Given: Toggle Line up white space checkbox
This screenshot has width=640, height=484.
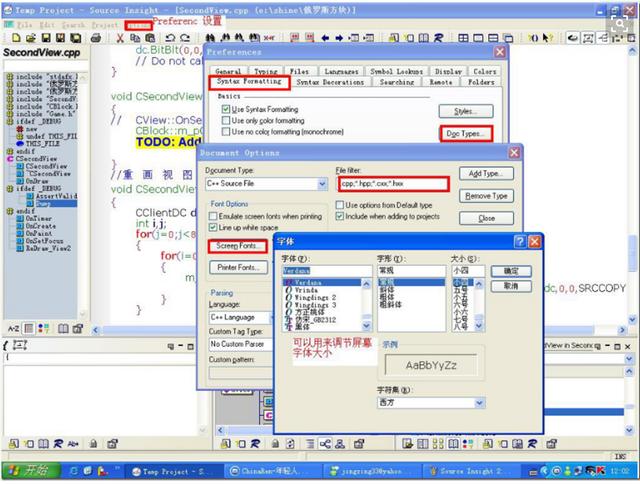Looking at the screenshot, I should pos(213,227).
